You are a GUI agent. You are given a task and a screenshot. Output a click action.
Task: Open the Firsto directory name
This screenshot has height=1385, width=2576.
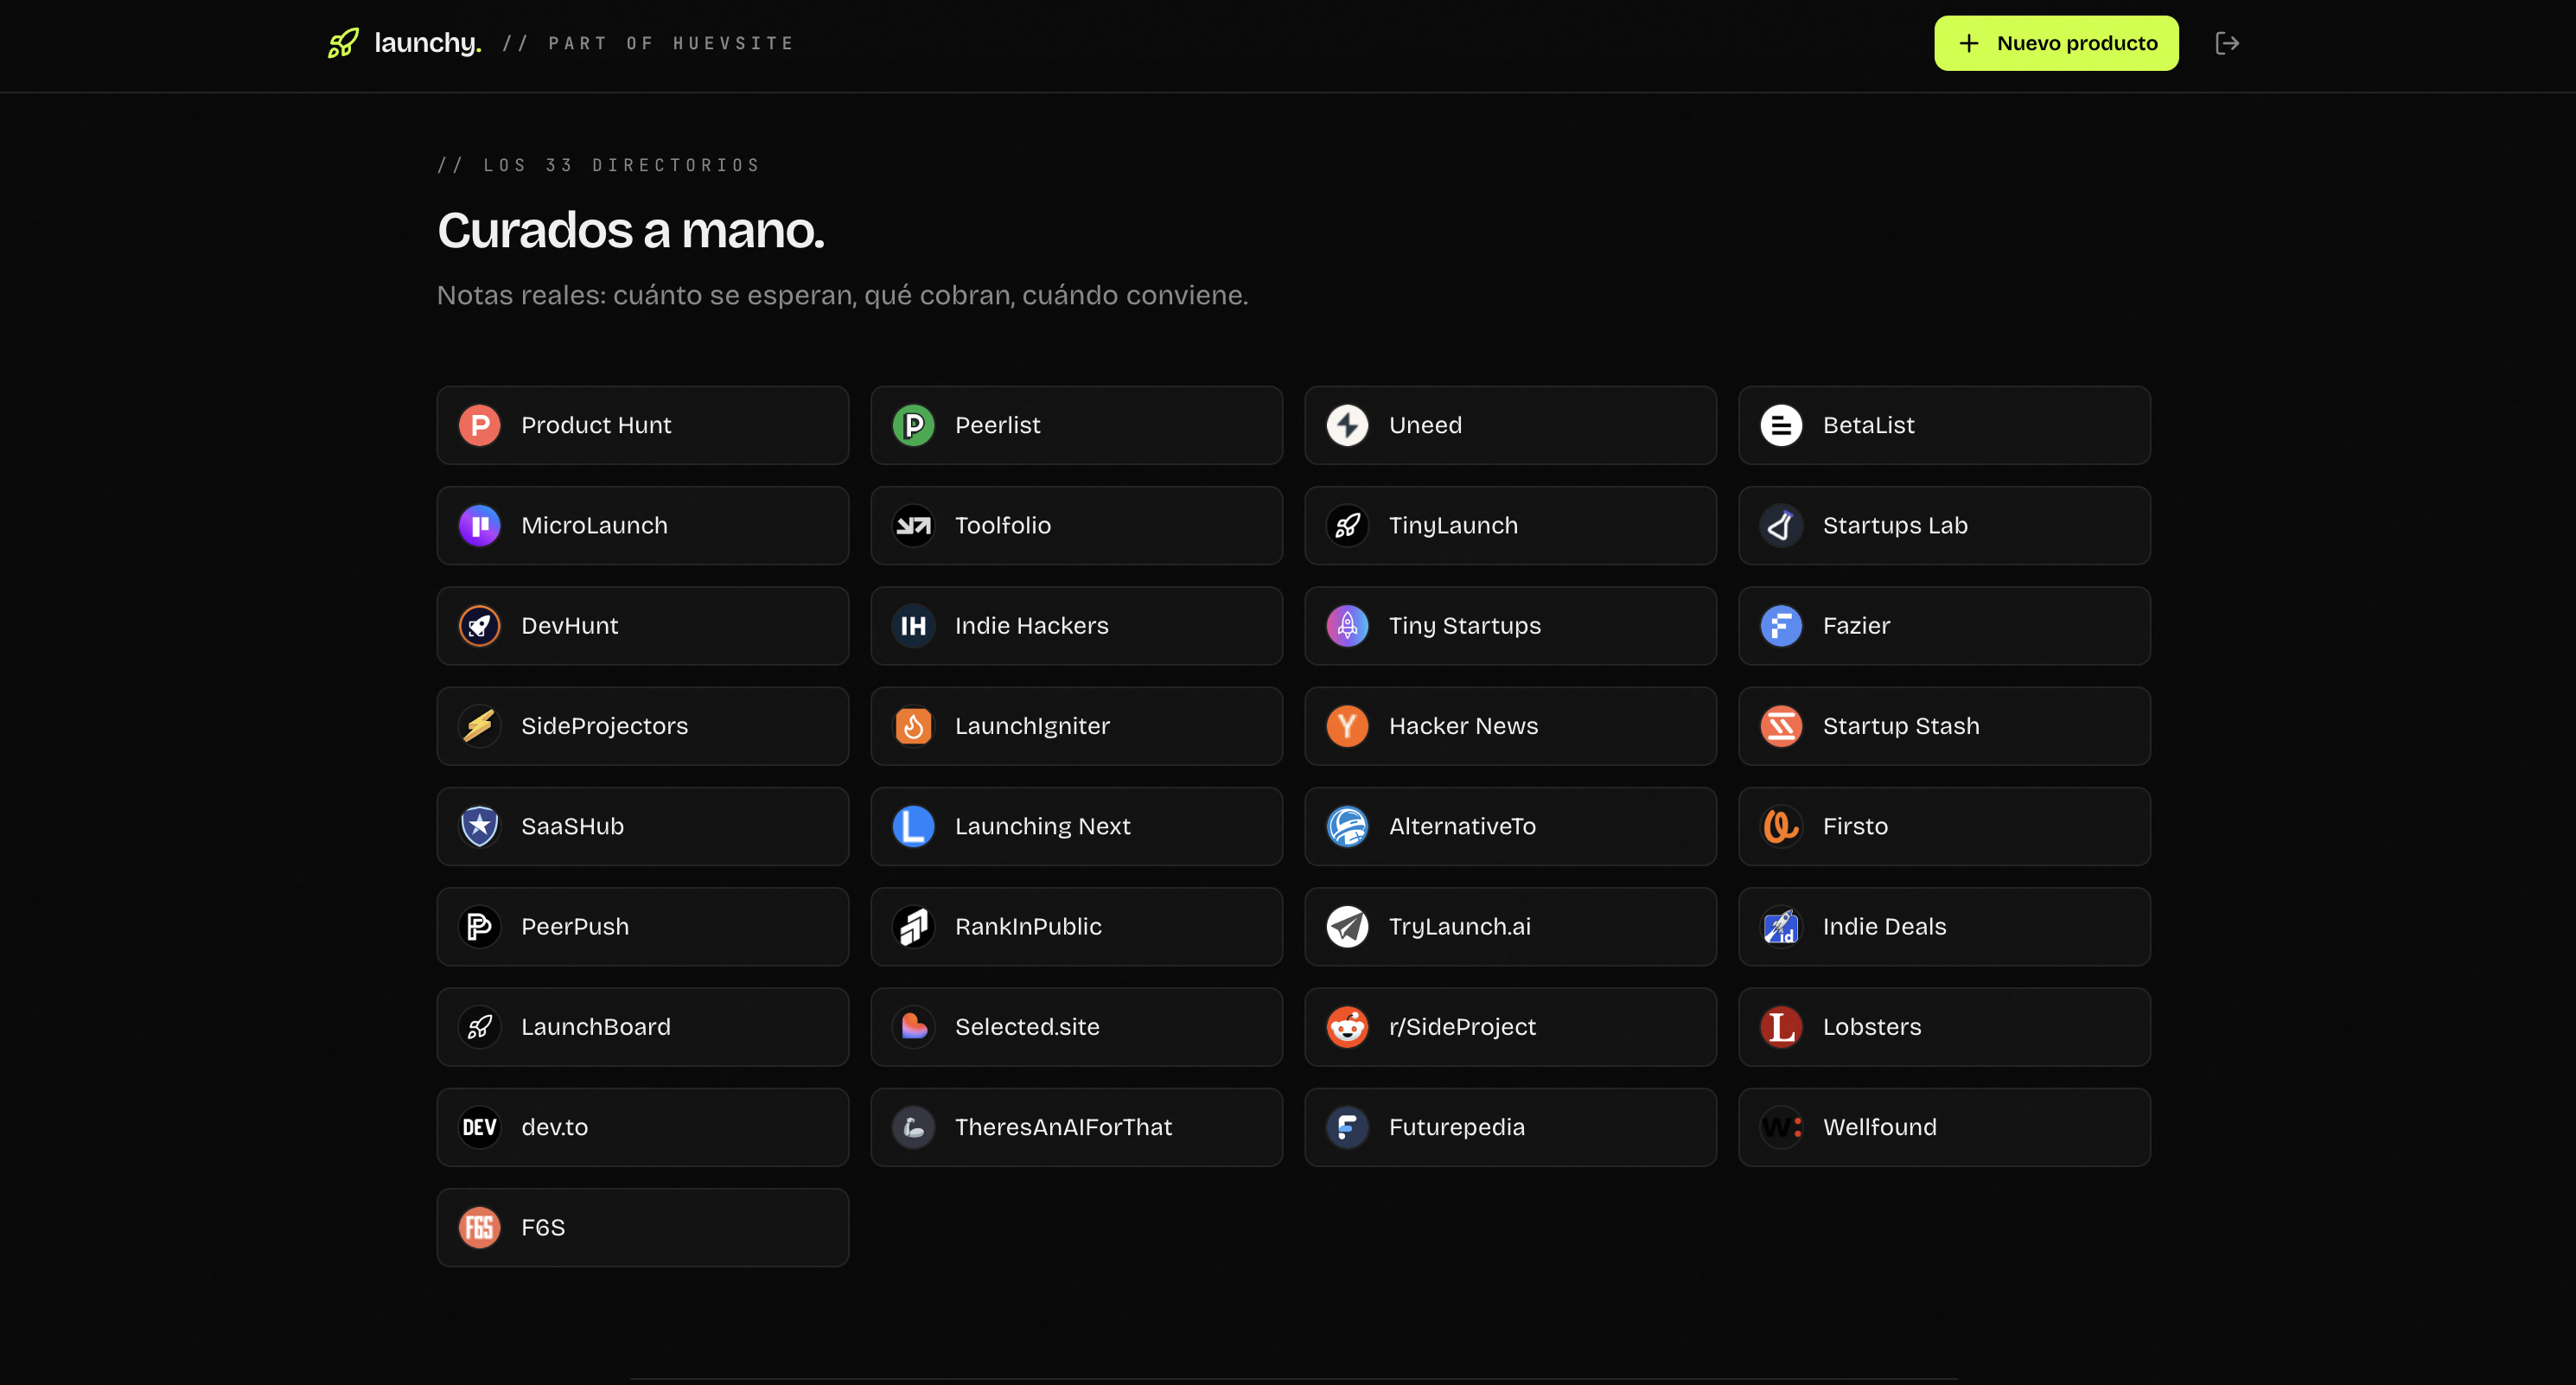(1856, 826)
